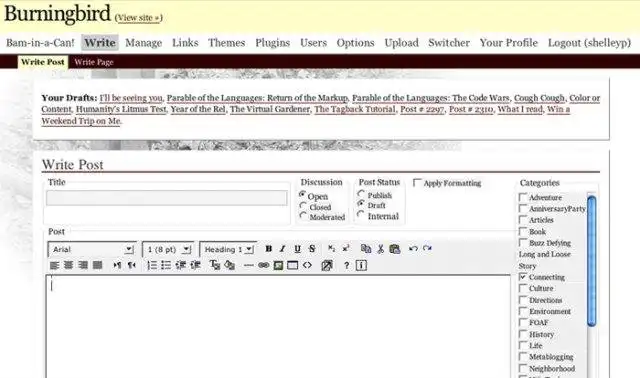The height and width of the screenshot is (378, 640).
Task: Click the Categories list scrollbar
Action: pos(591,261)
